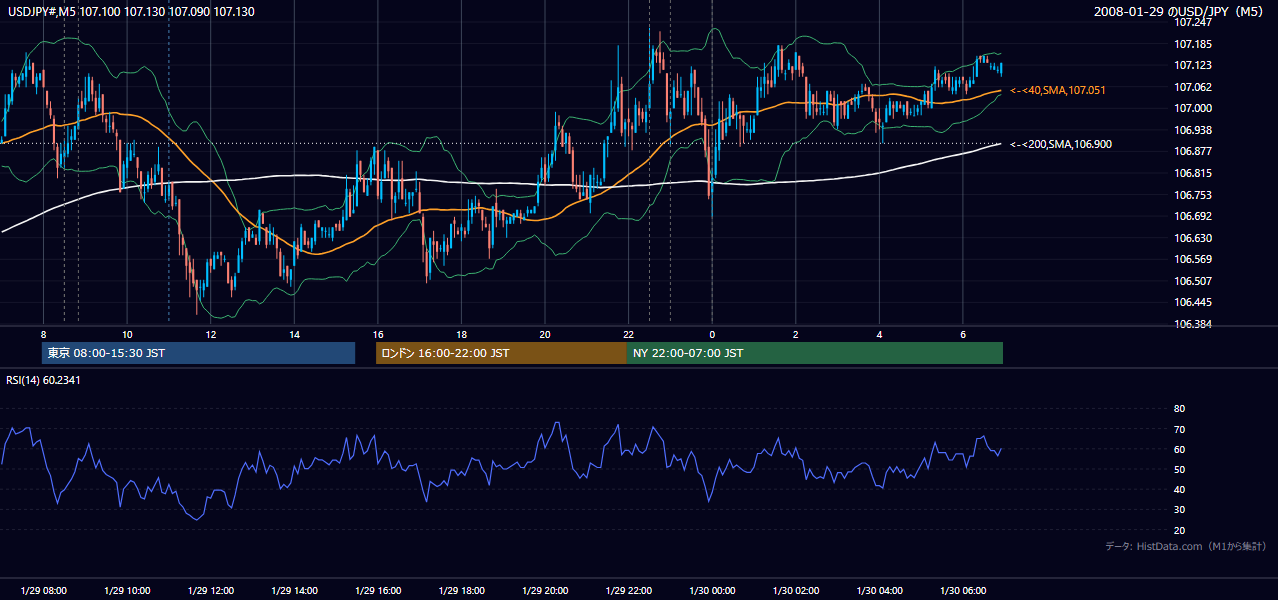This screenshot has width=1278, height=600.
Task: Click RSI scale value 70
Action: pos(1179,429)
